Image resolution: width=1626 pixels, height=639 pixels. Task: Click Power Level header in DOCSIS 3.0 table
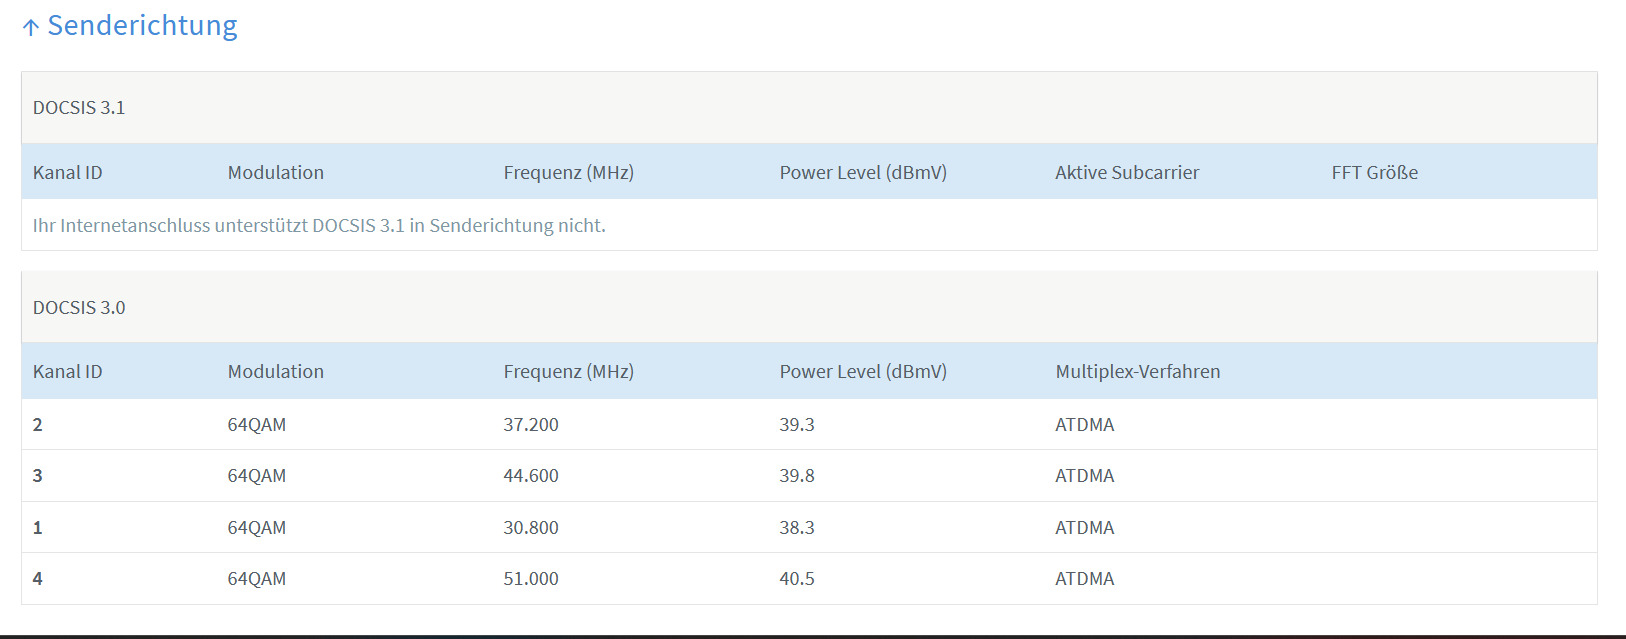(x=862, y=372)
